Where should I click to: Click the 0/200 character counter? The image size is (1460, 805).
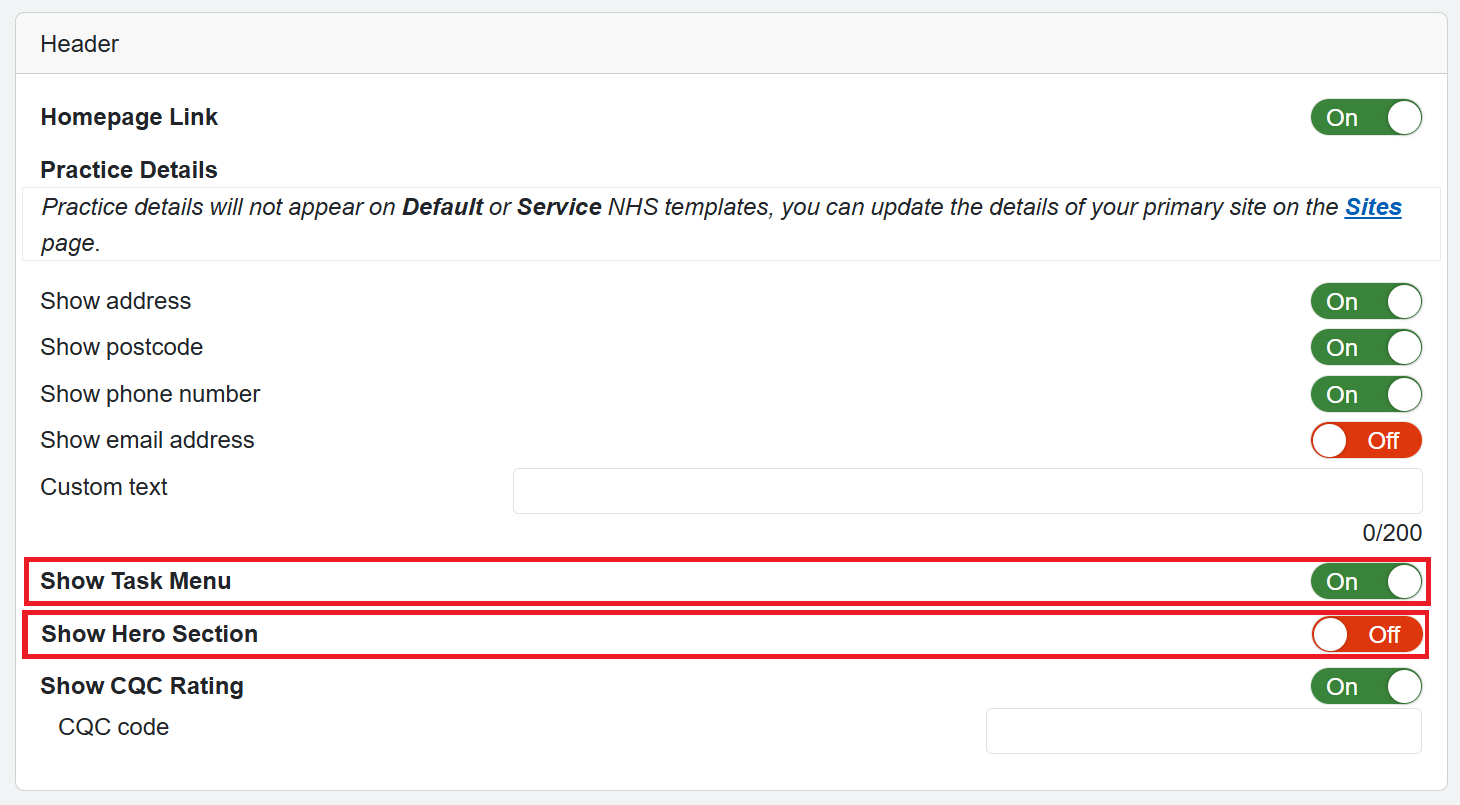(x=1392, y=533)
